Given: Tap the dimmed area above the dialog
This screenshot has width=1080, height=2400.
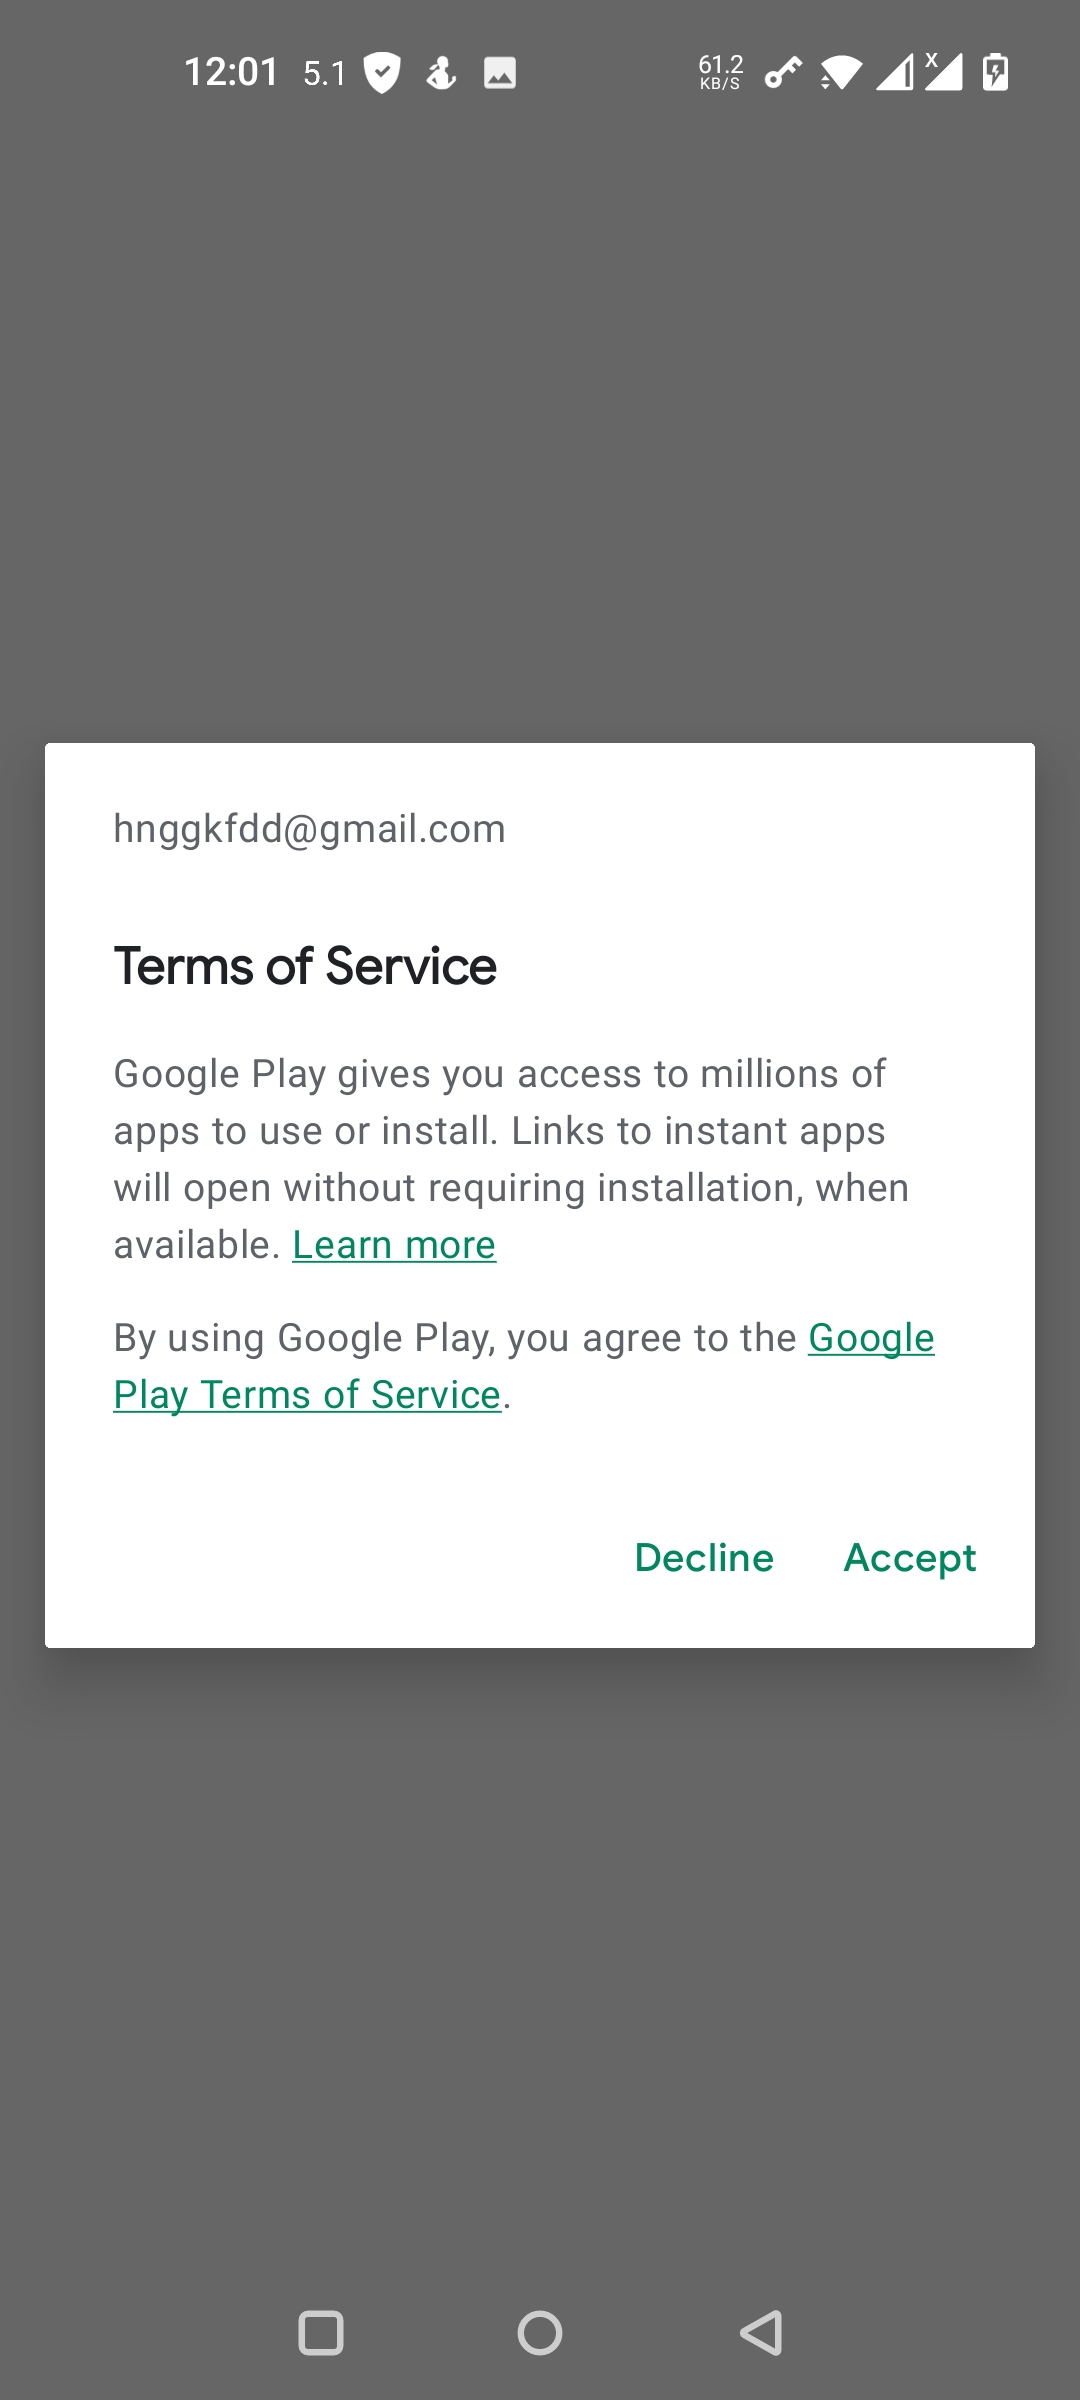Looking at the screenshot, I should pyautogui.click(x=540, y=420).
